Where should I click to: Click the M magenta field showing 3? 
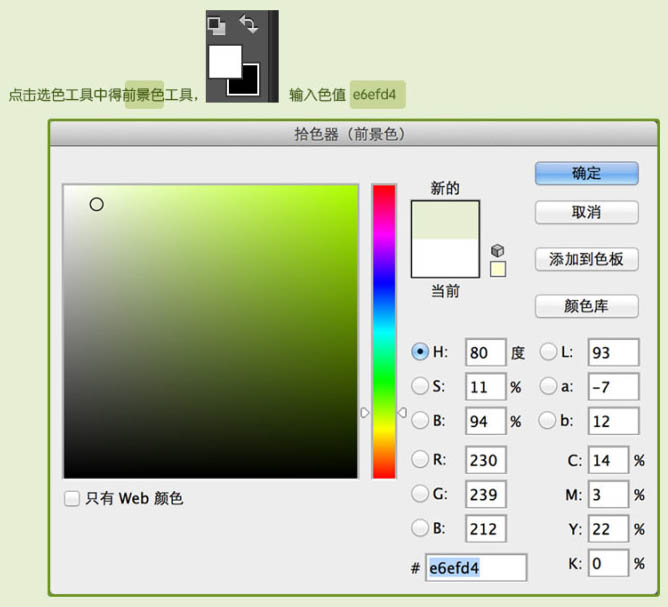pyautogui.click(x=608, y=494)
